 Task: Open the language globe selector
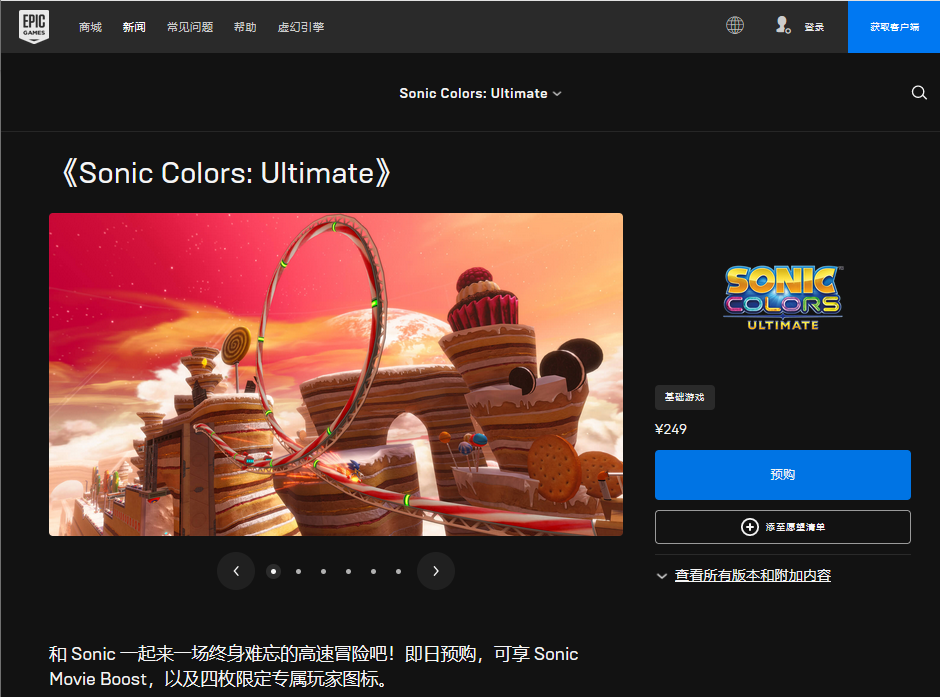[x=735, y=25]
